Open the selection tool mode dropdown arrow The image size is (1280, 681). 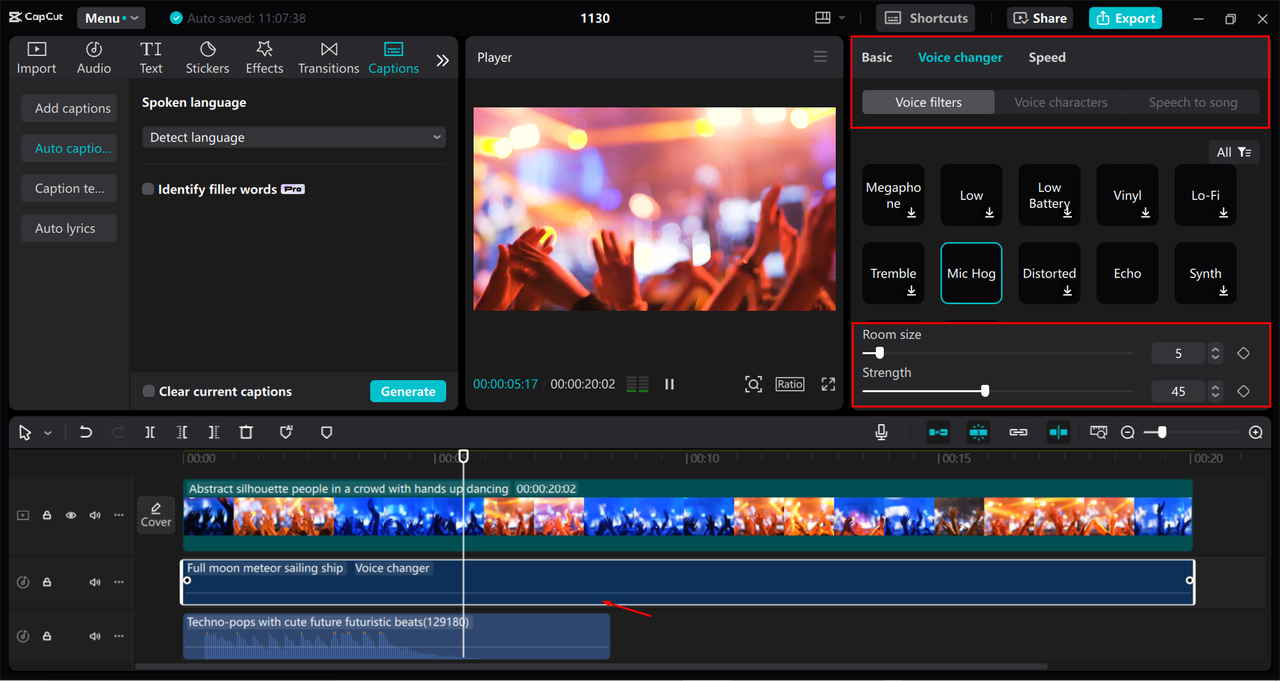(x=48, y=433)
